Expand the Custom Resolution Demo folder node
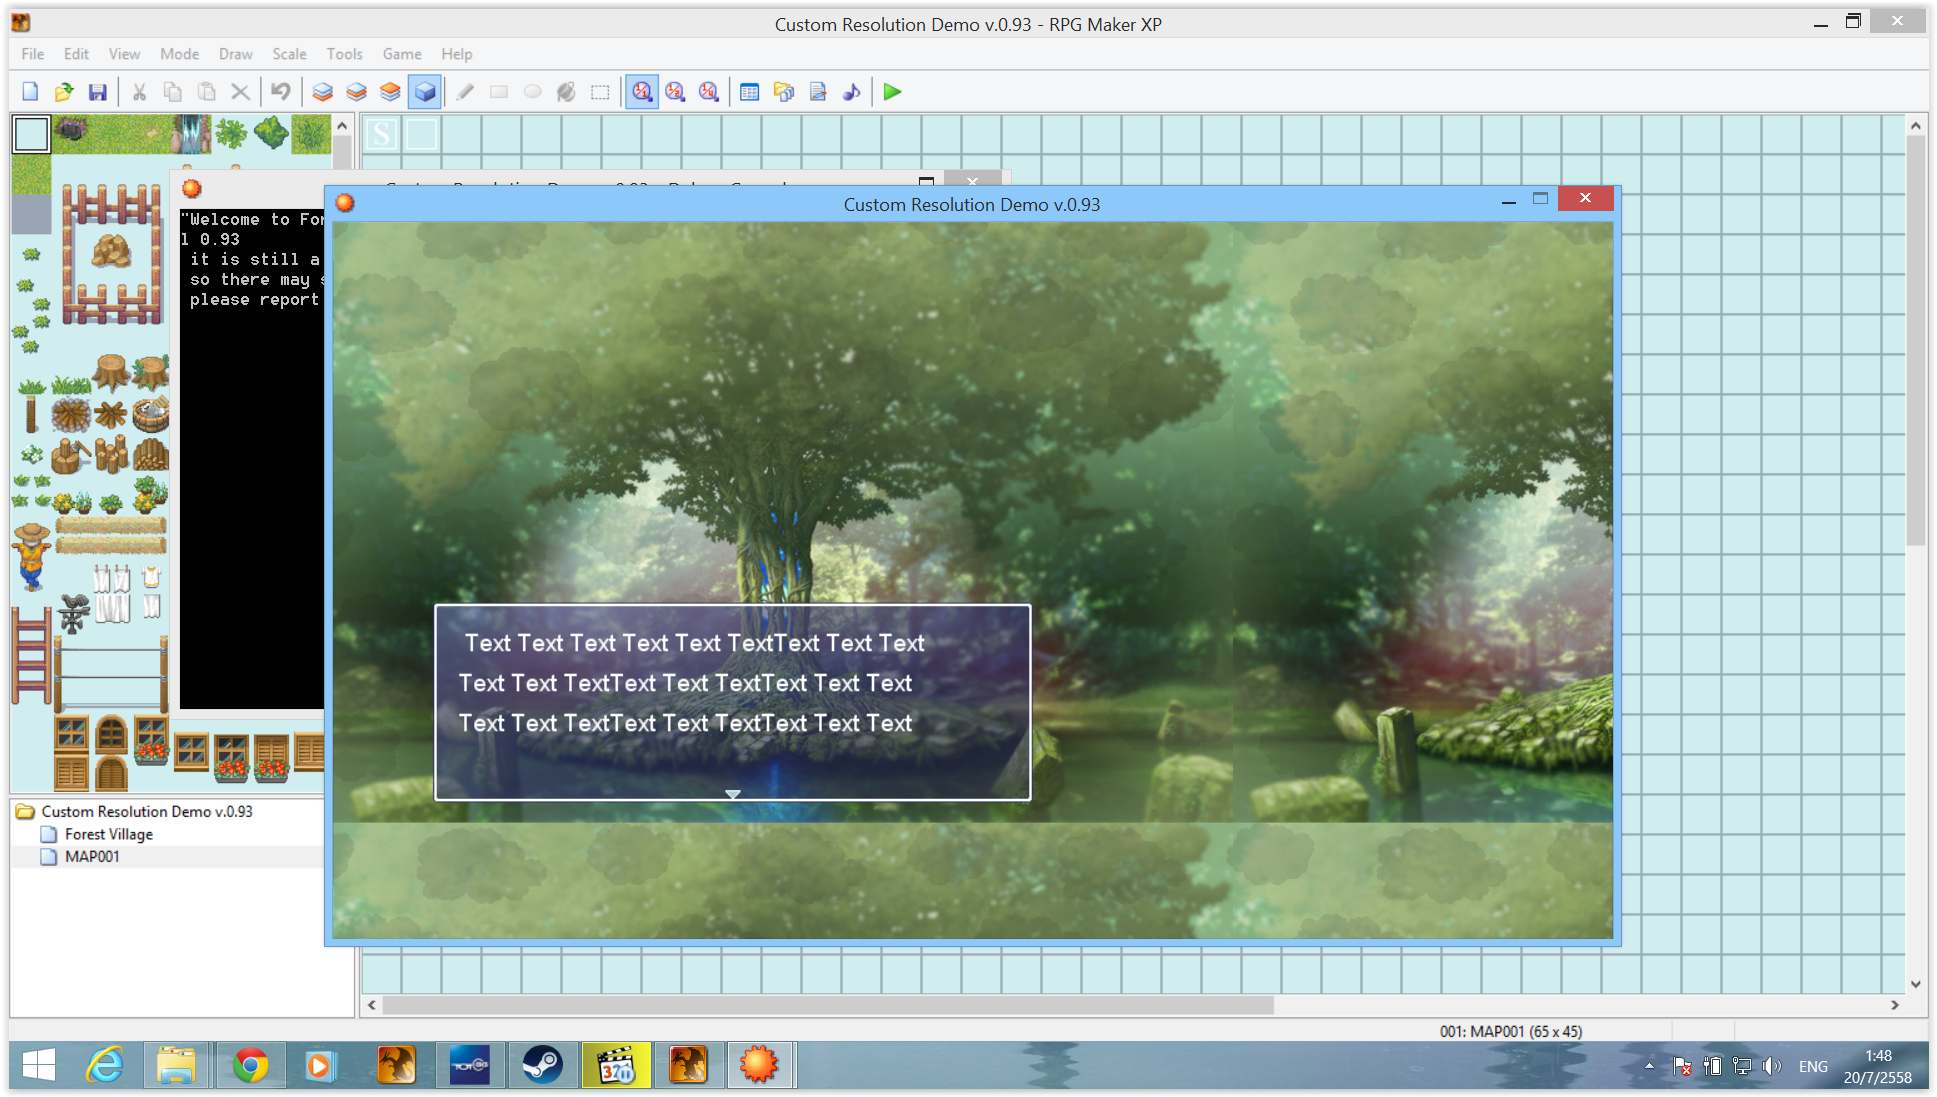This screenshot has width=1937, height=1097. coord(26,812)
